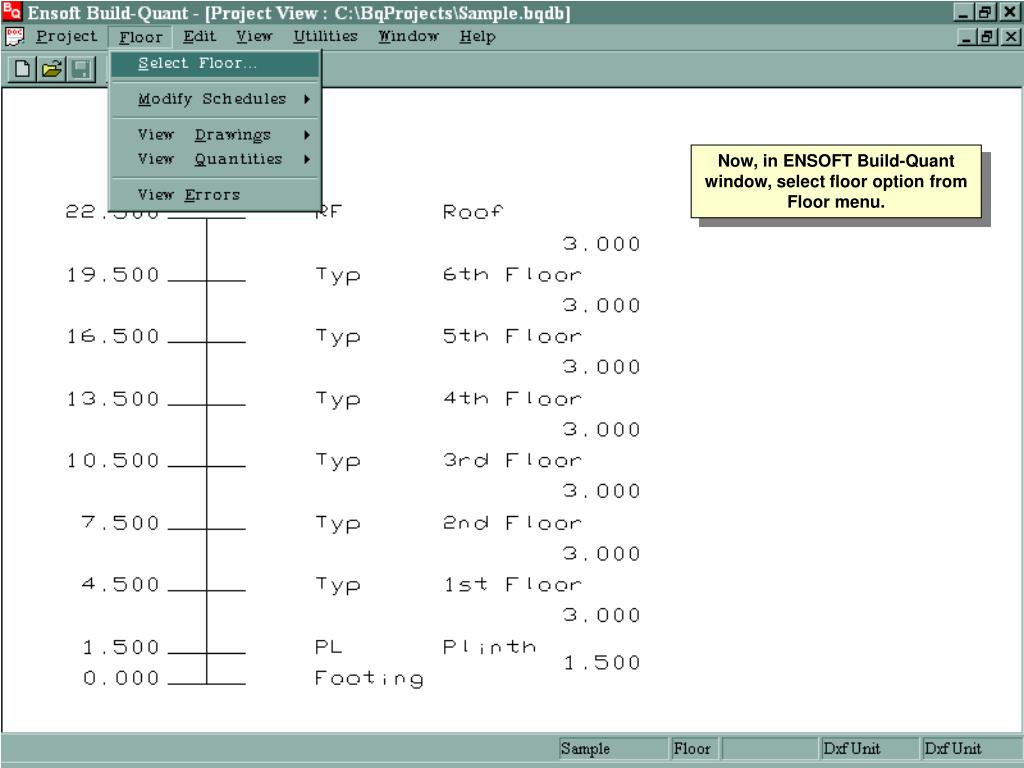
Task: Click the 1st Floor label
Action: point(511,584)
